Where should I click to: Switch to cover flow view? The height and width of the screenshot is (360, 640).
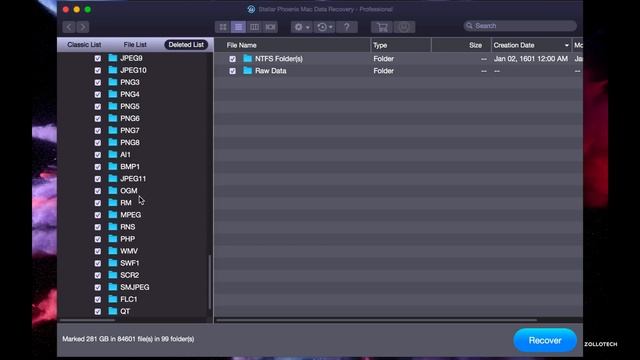click(x=270, y=27)
